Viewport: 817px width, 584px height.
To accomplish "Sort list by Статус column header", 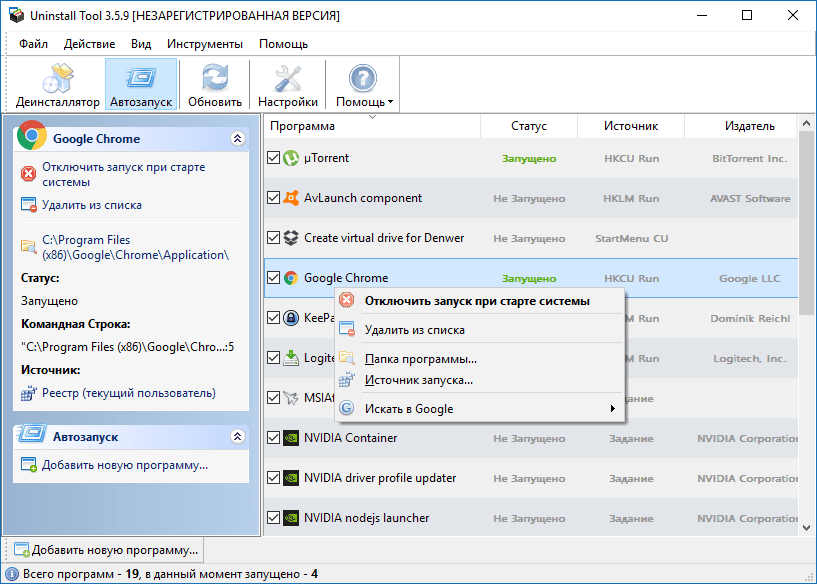I will coord(529,126).
